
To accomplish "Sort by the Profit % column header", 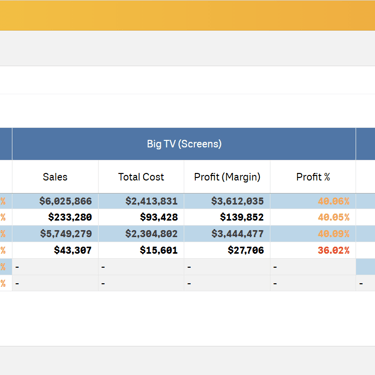I will point(313,177).
